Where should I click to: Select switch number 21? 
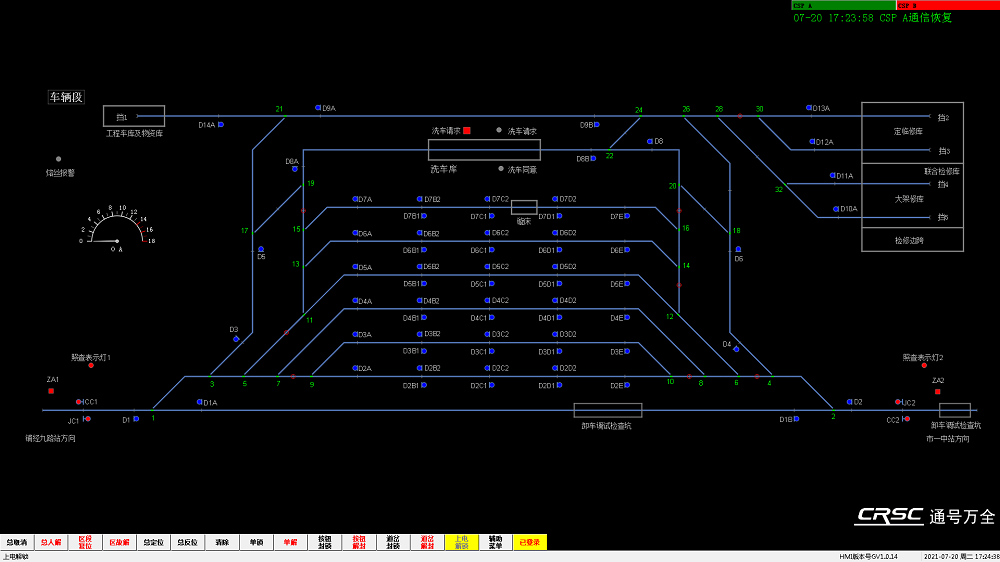[x=279, y=109]
